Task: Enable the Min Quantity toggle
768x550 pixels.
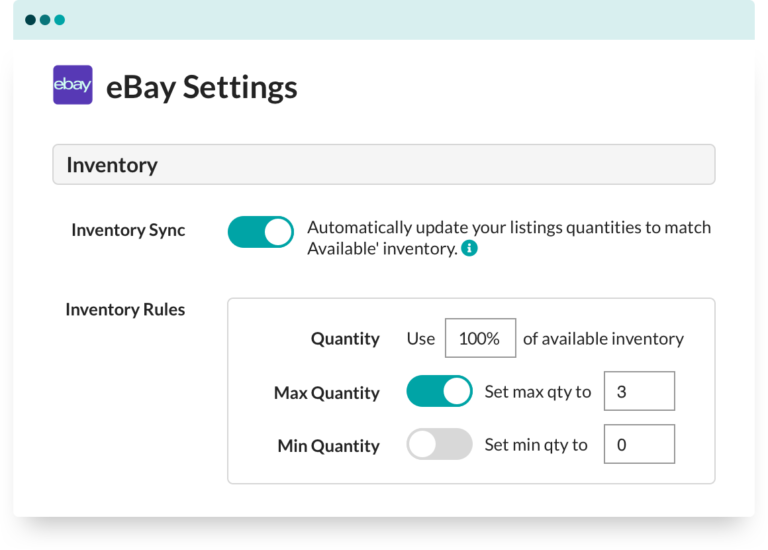Action: pos(439,444)
